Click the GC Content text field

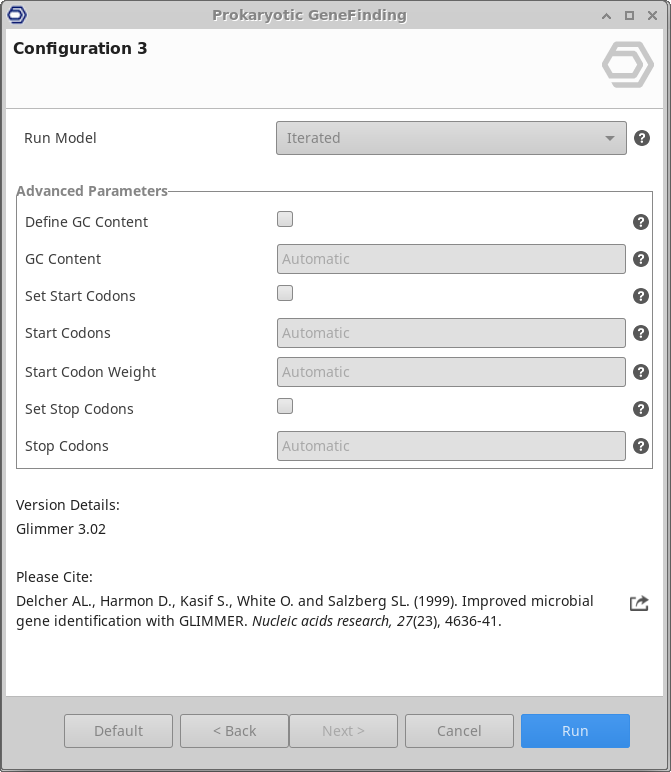pos(451,259)
